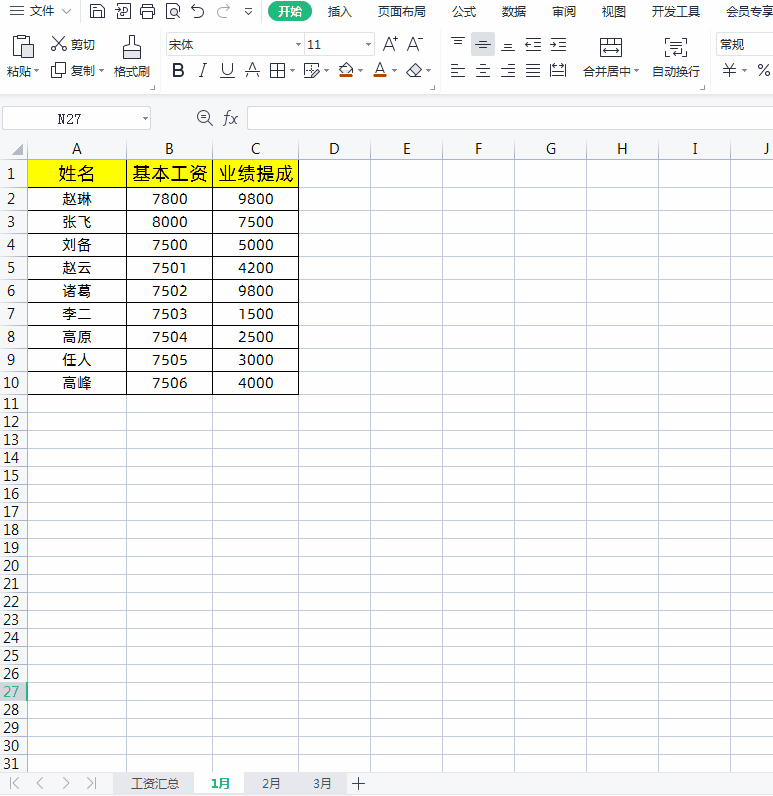773x796 pixels.
Task: Copy selection with the 复制 icon
Action: 58,70
